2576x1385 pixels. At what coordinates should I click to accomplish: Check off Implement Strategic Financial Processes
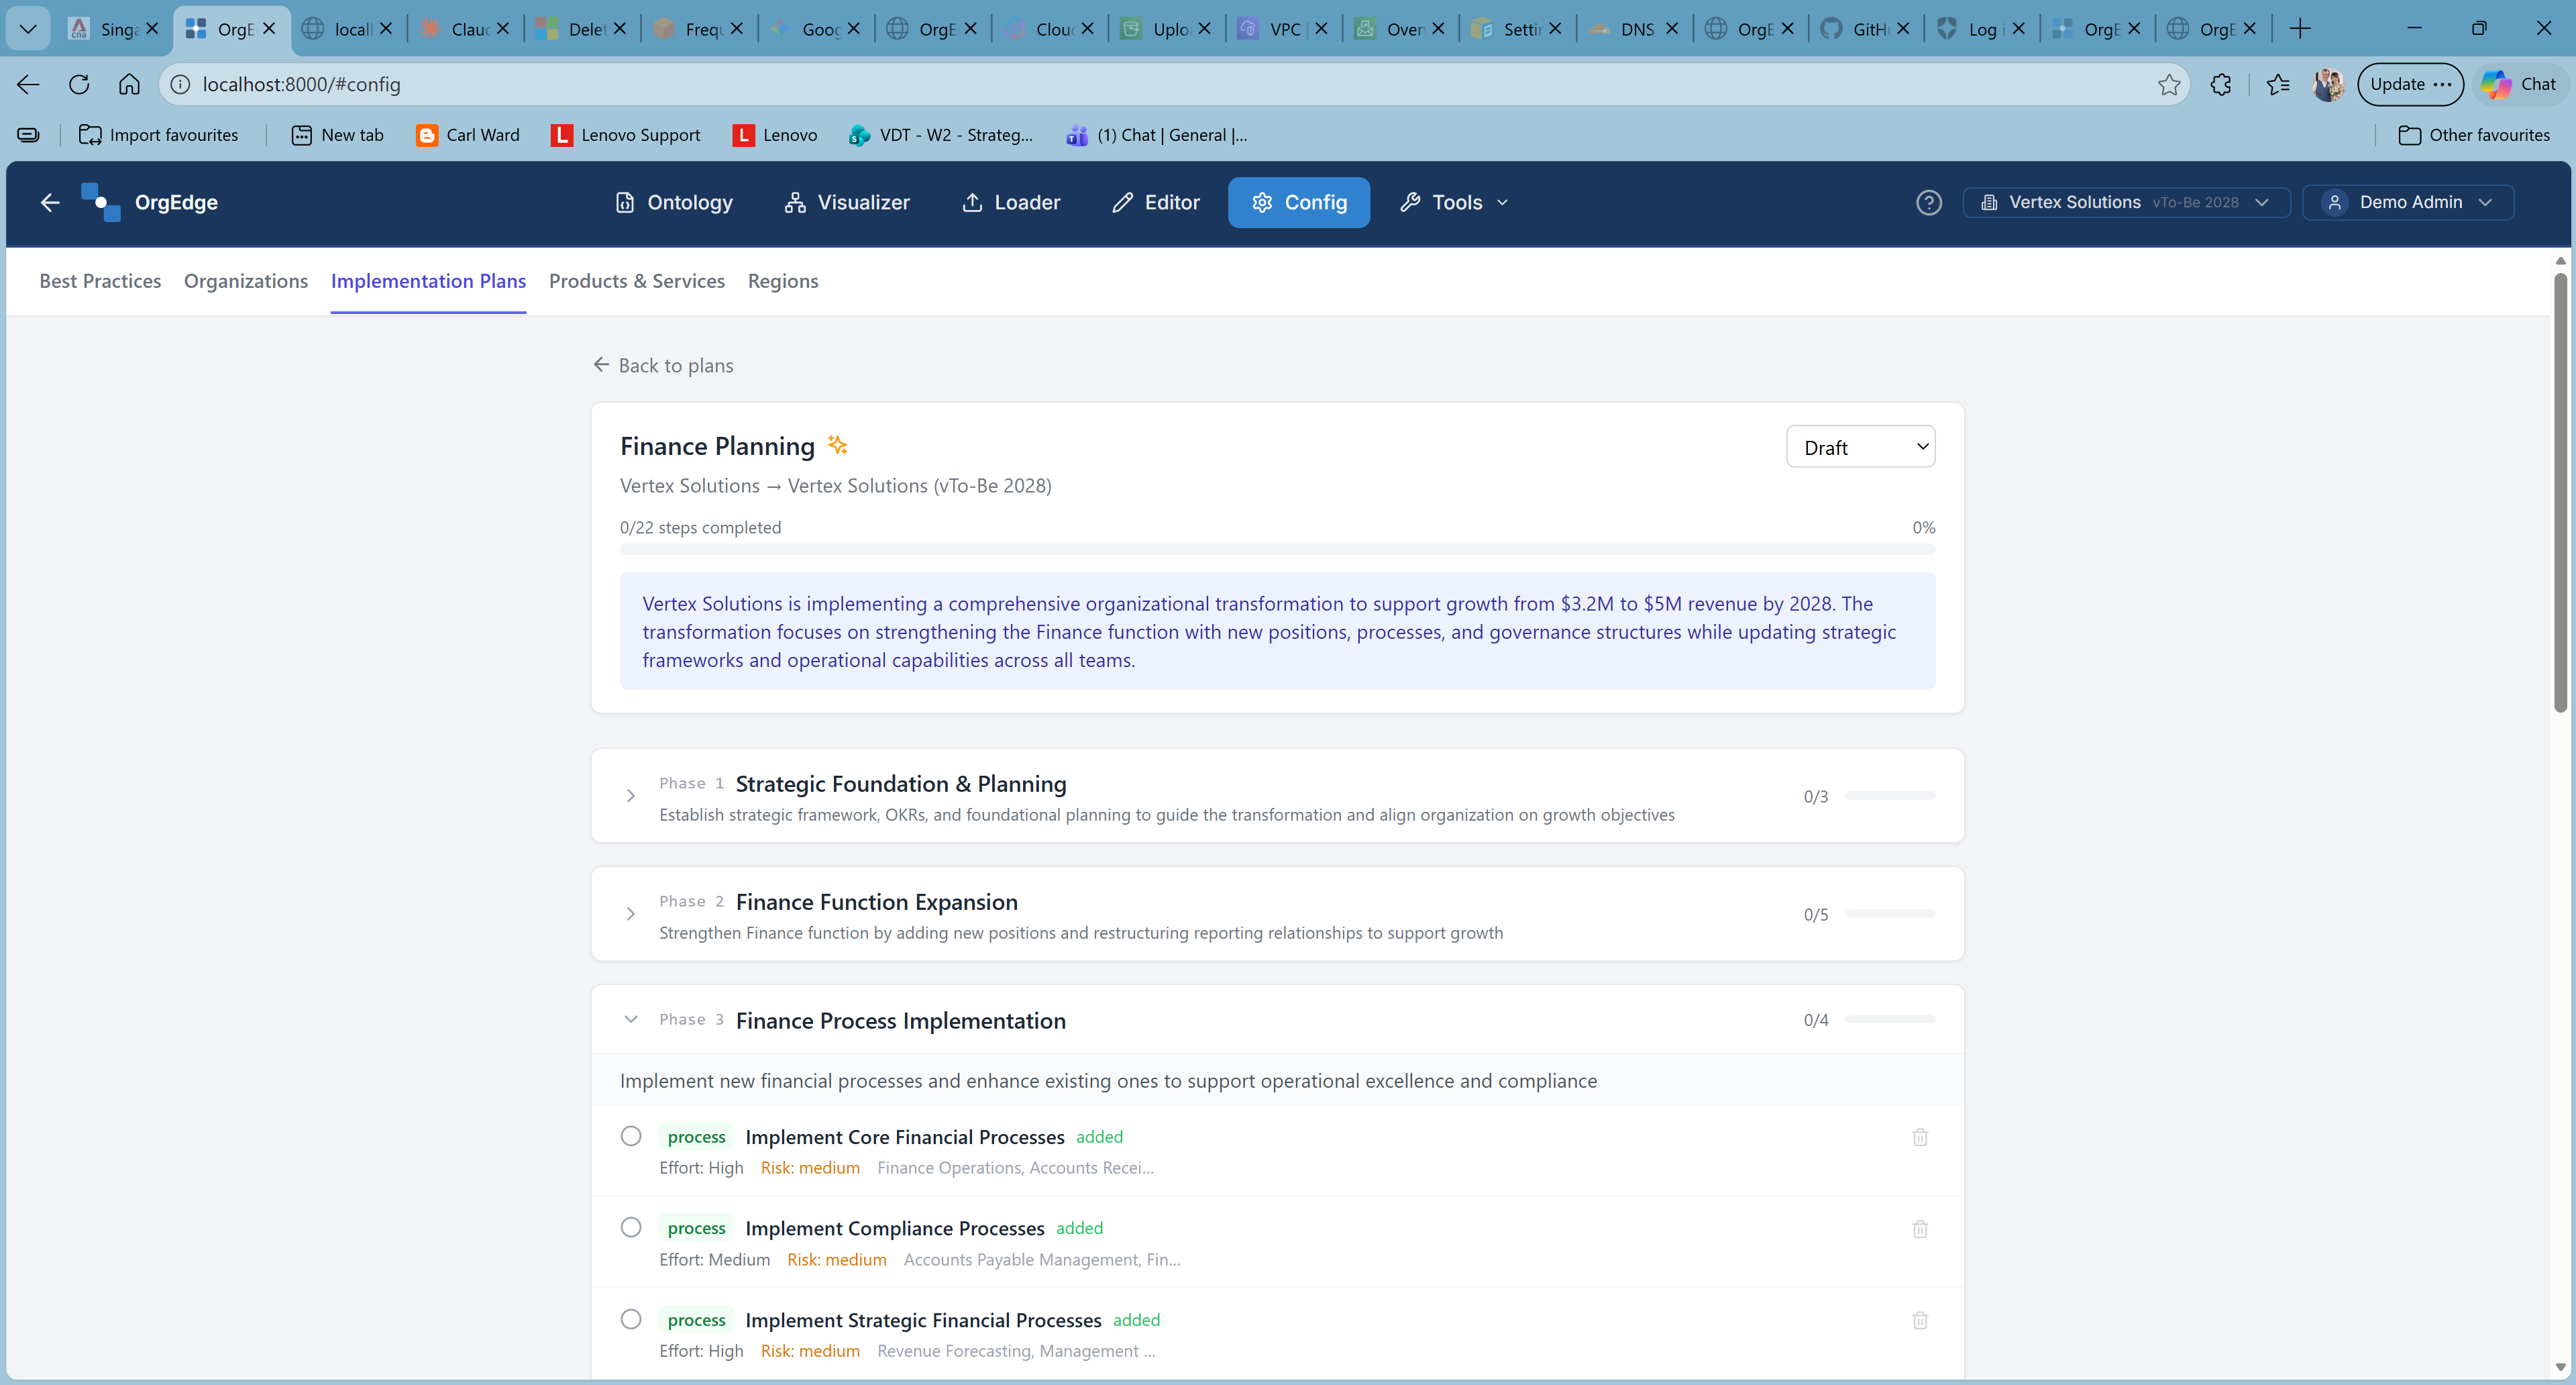(x=630, y=1319)
